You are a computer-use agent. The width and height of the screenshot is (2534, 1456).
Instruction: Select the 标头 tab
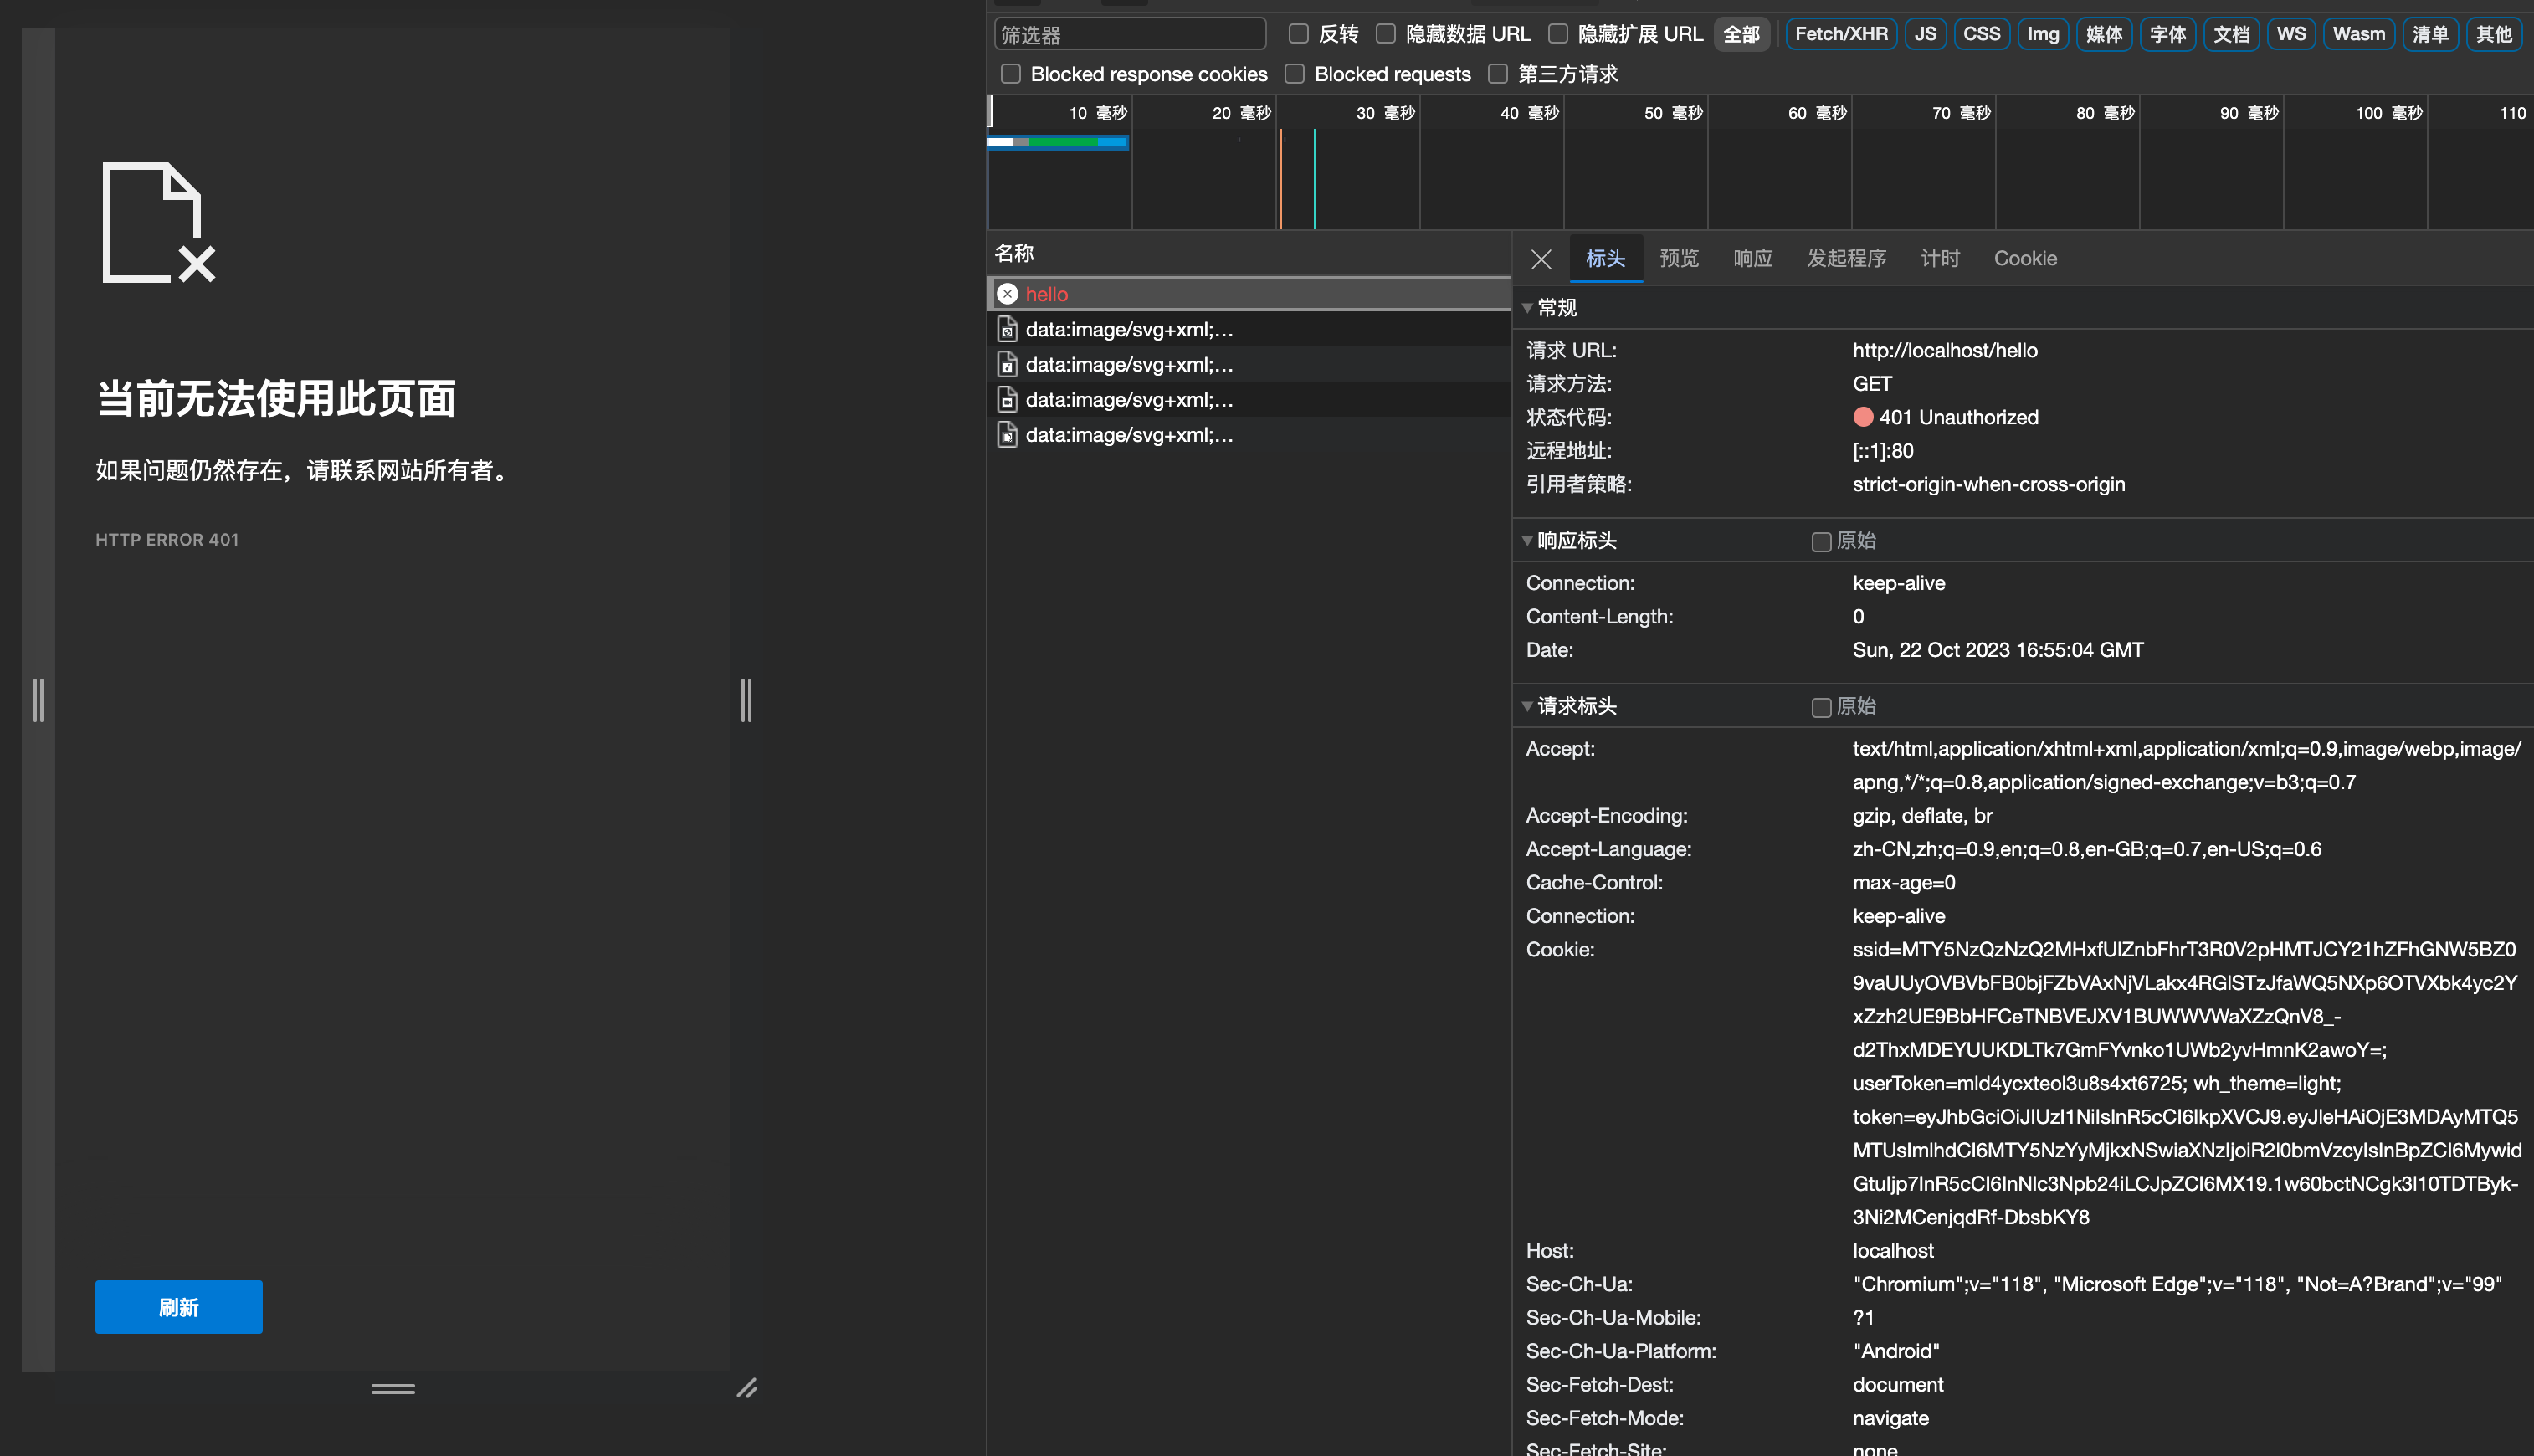pos(1605,259)
